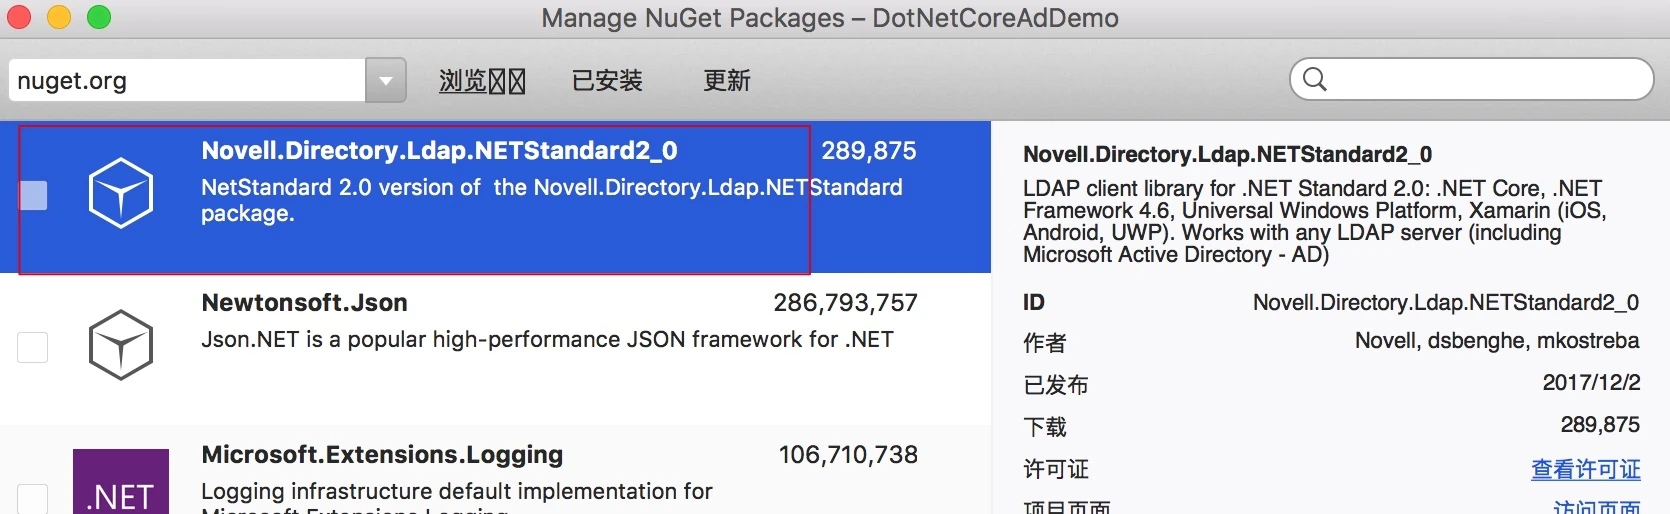Click the 下载 value 289,875 in details
Image resolution: width=1670 pixels, height=514 pixels.
click(1600, 425)
